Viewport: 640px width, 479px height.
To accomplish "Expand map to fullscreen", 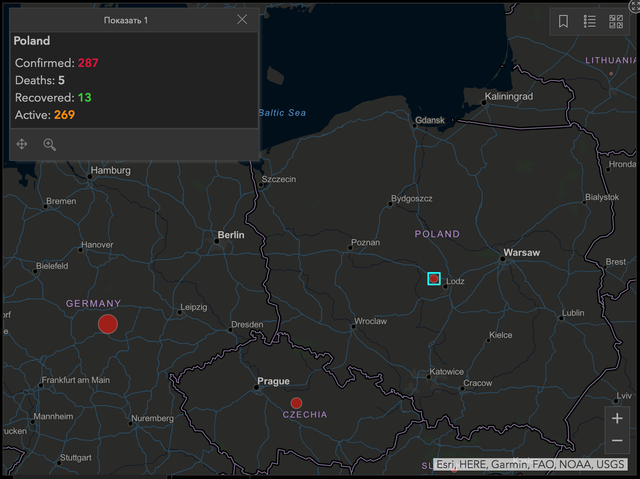I will [633, 5].
